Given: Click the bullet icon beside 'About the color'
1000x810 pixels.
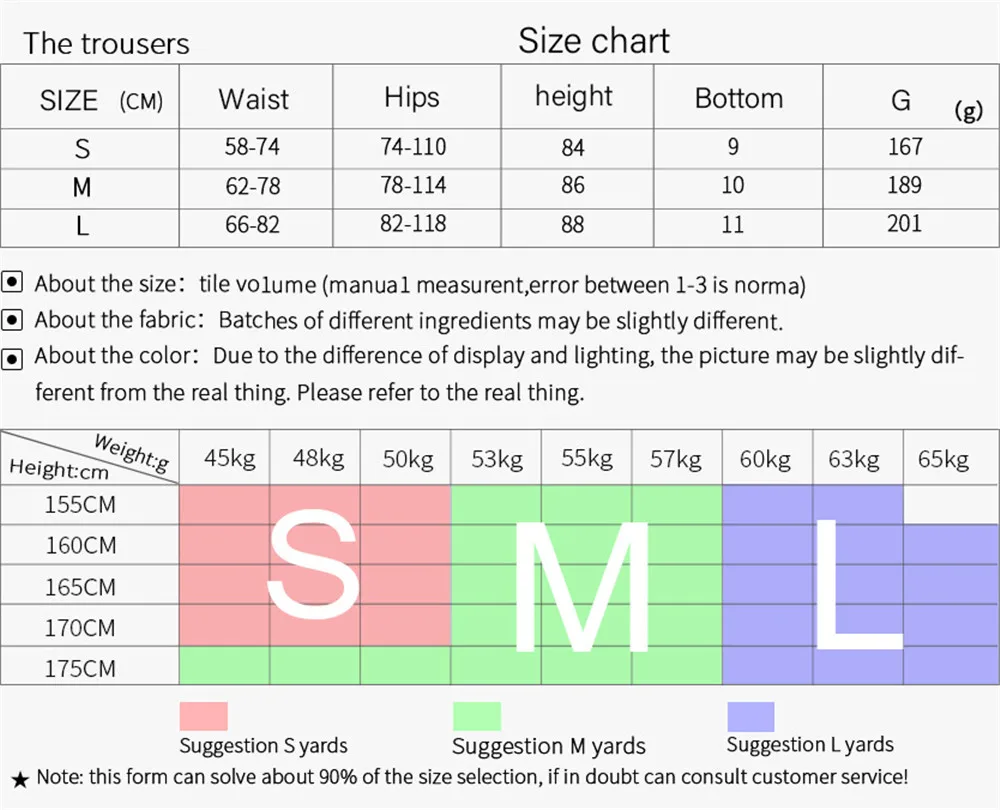Looking at the screenshot, I should pyautogui.click(x=13, y=357).
